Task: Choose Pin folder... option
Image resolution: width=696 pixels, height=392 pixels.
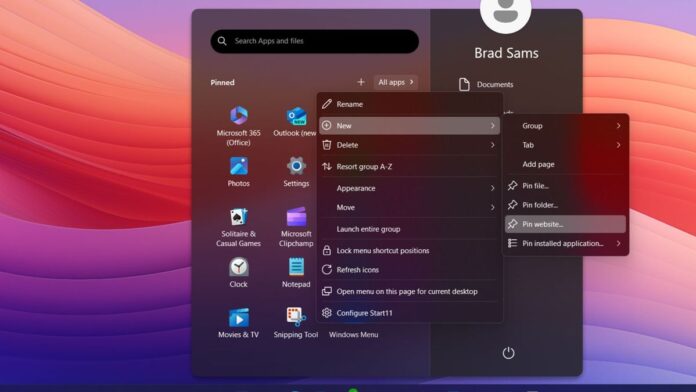Action: point(566,205)
